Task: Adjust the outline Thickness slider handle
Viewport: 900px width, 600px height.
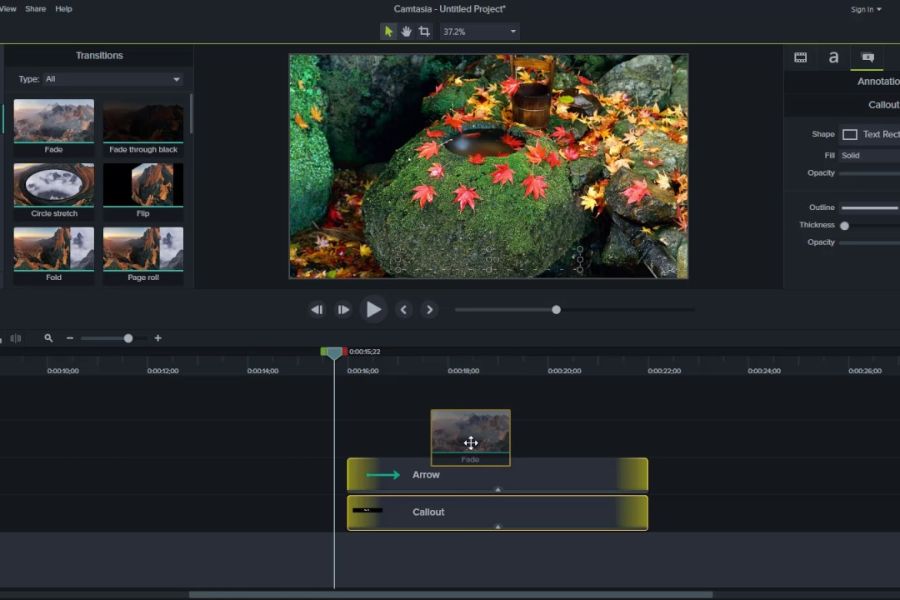Action: tap(844, 226)
